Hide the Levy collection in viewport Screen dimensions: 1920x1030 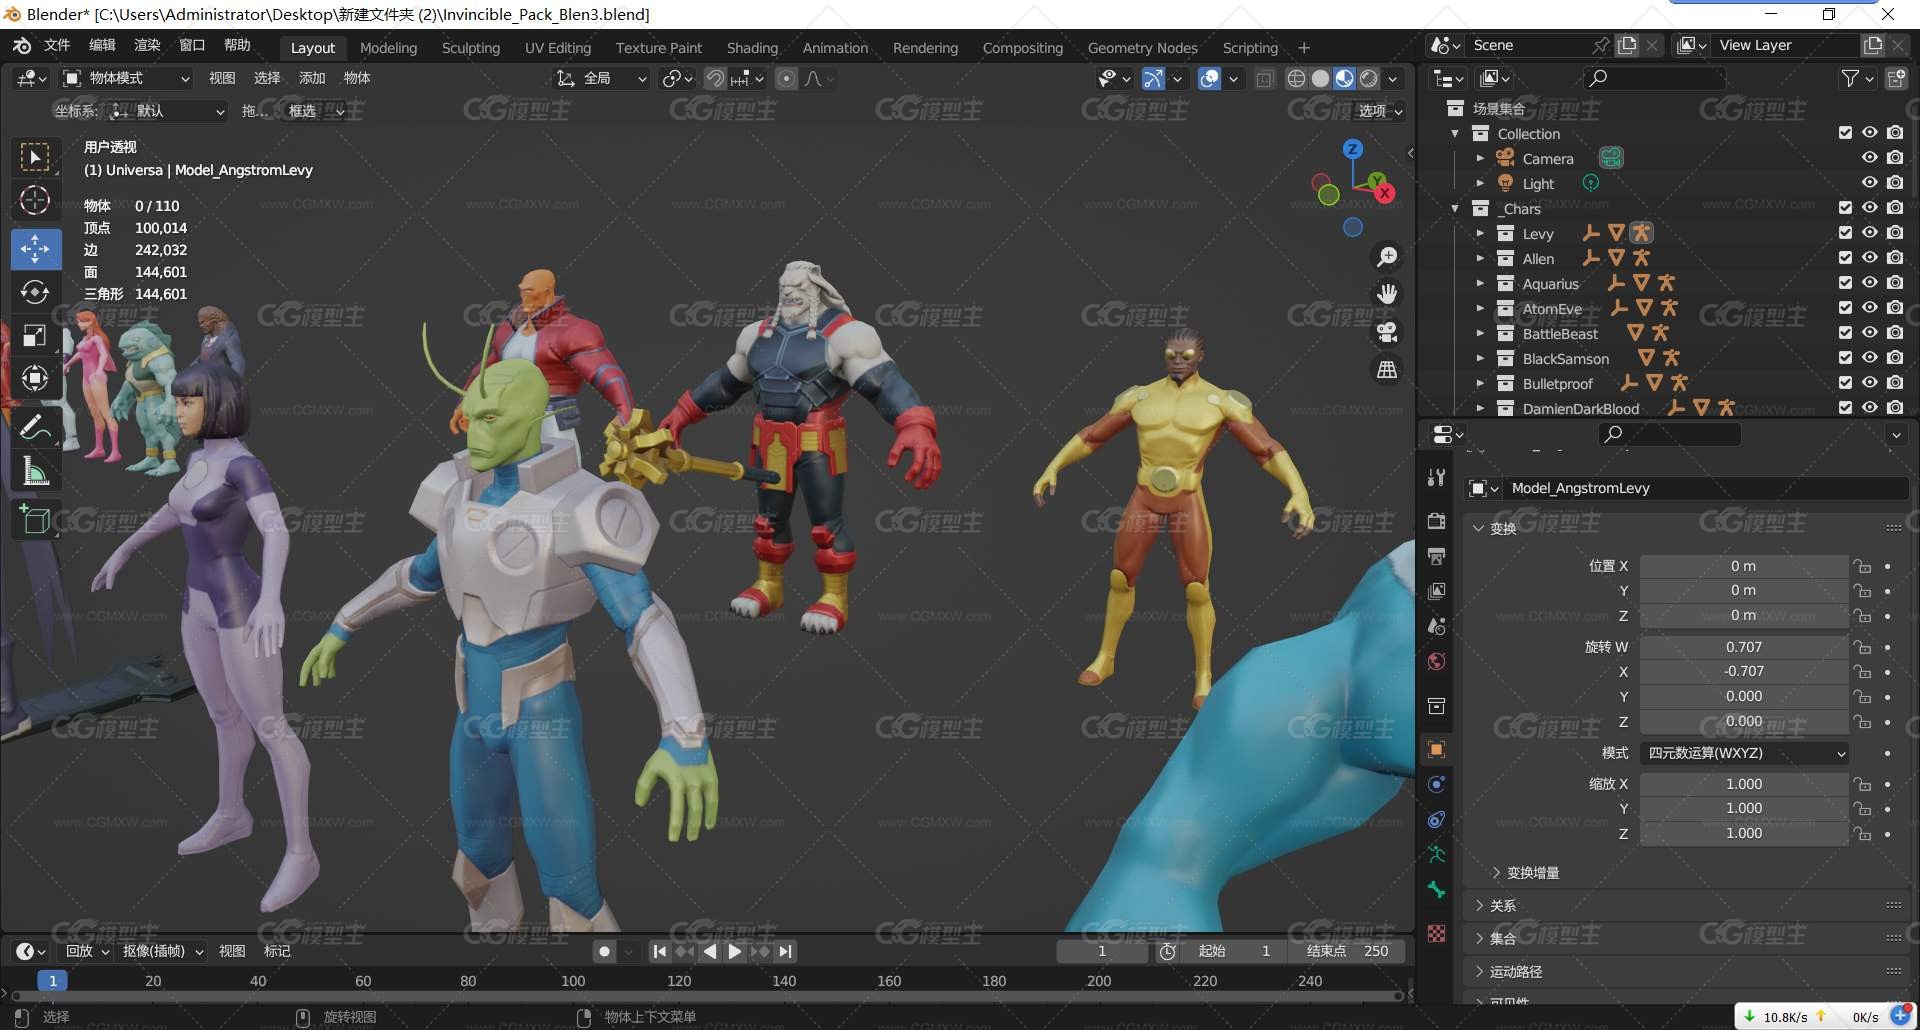(1869, 233)
